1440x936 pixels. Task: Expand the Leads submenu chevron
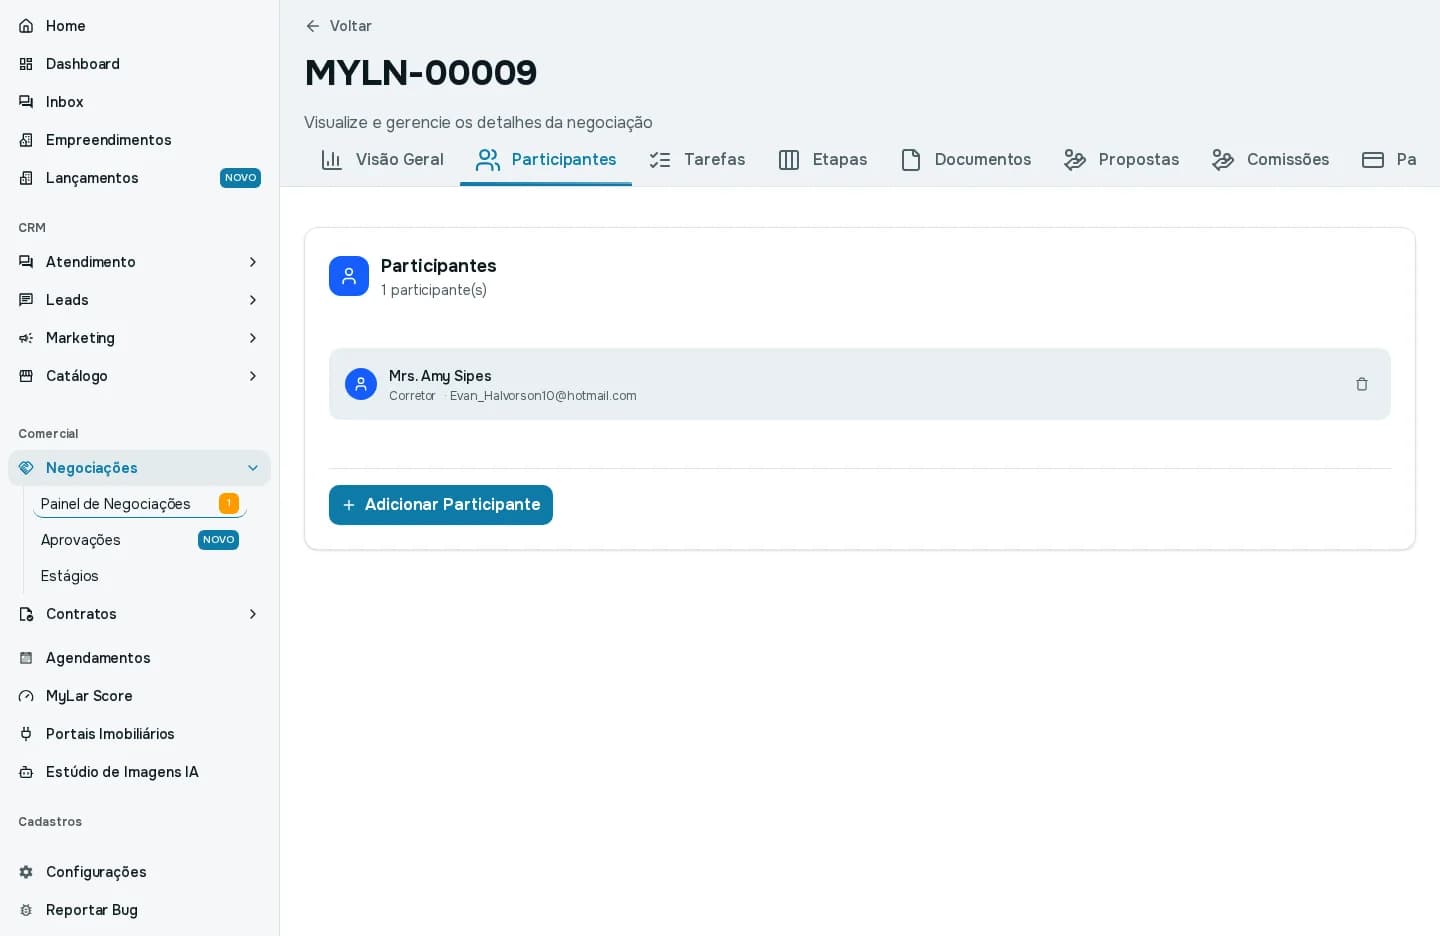coord(253,300)
